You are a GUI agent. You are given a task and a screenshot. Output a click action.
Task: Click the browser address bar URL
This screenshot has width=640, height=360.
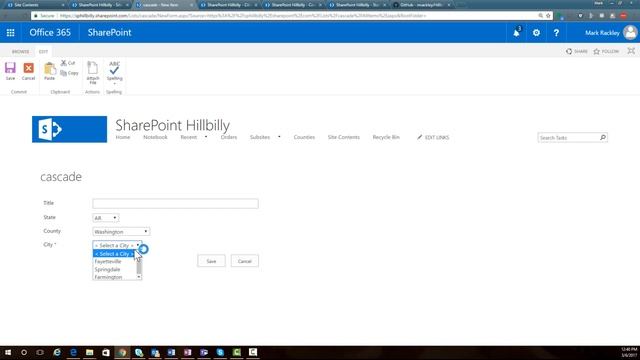pos(243,16)
